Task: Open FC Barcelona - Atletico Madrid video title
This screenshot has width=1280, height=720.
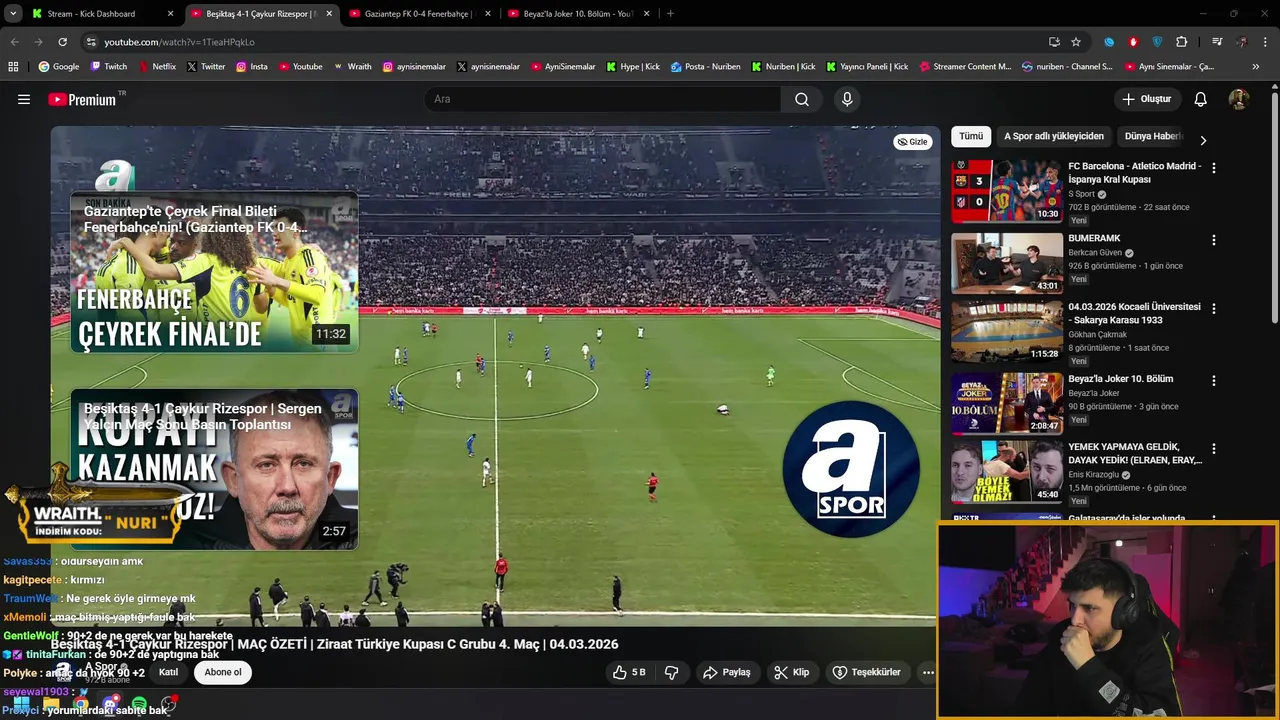Action: pyautogui.click(x=1134, y=173)
